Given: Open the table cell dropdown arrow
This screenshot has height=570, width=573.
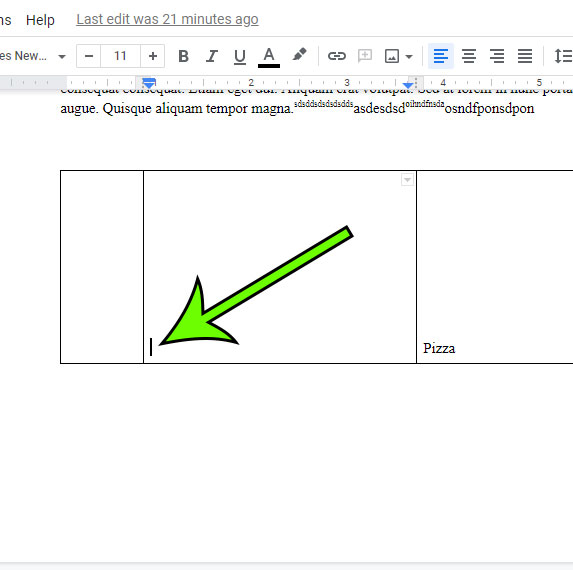Looking at the screenshot, I should click(x=407, y=179).
